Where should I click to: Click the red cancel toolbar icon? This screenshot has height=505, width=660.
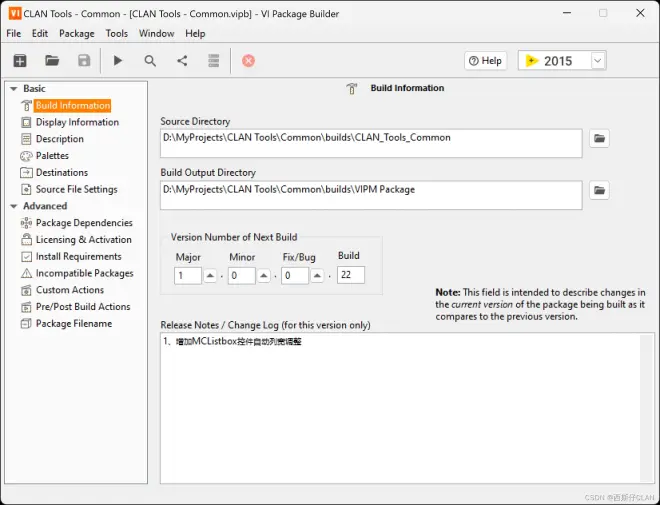click(x=248, y=61)
